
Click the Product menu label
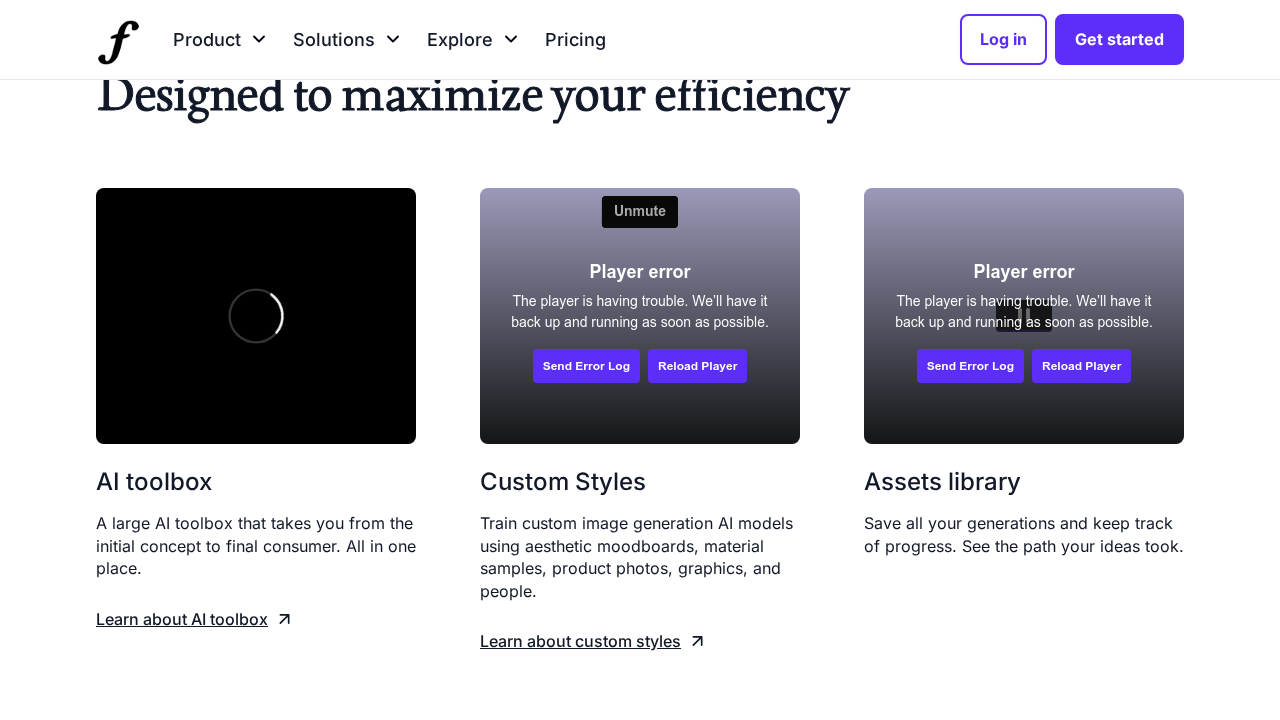coord(207,40)
